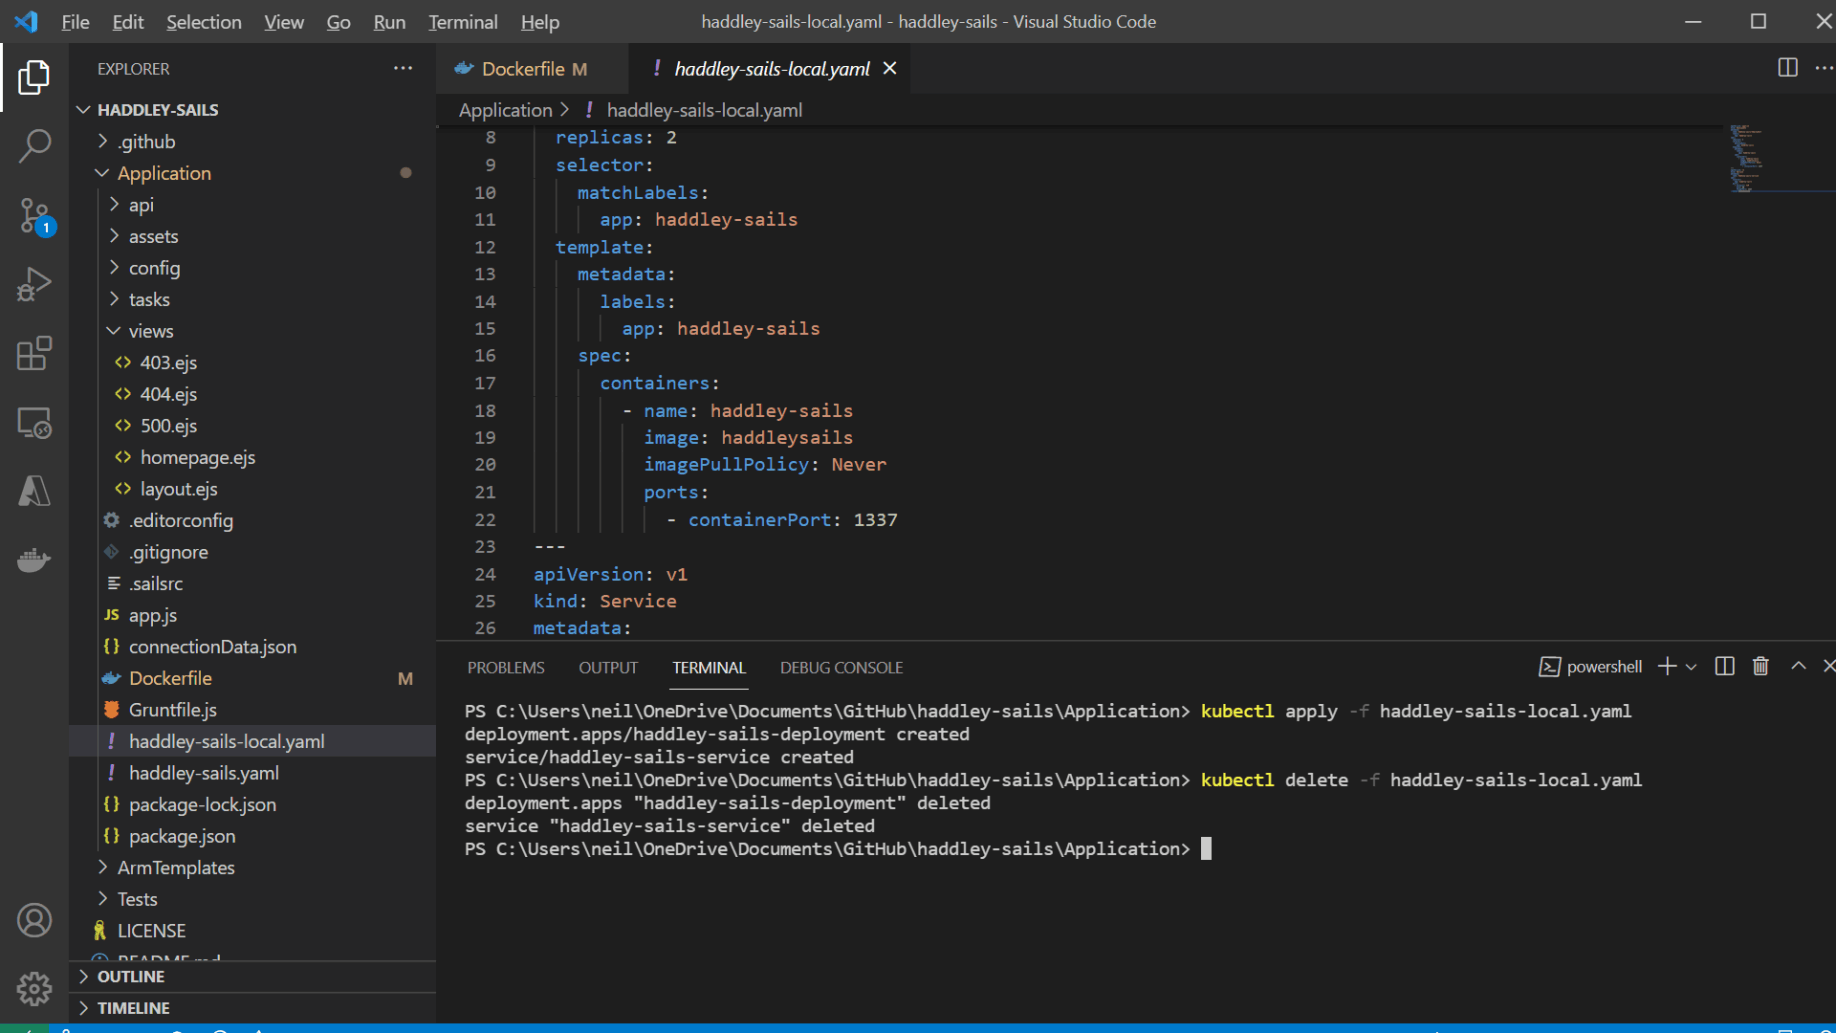Screen dimensions: 1836x1033
Task: Split the editor to the right
Action: [1787, 68]
